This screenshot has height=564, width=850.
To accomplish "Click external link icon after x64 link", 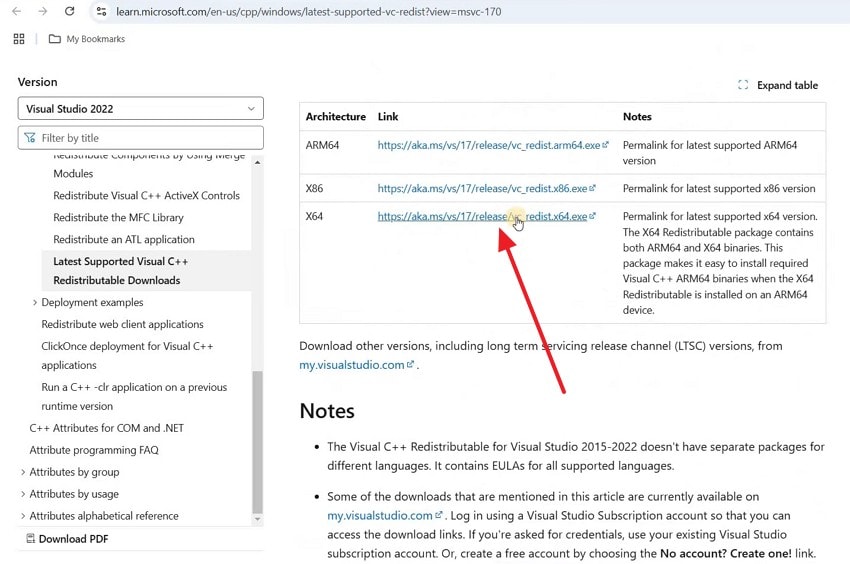I will pos(593,216).
